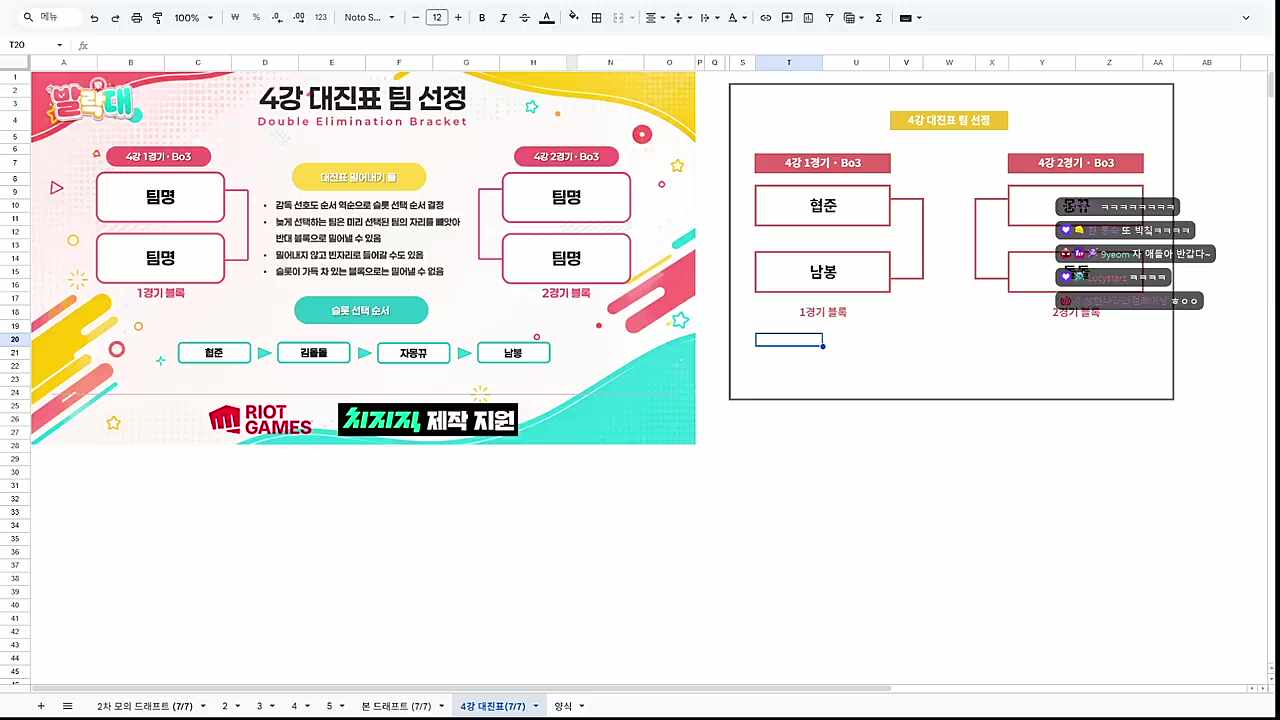Image resolution: width=1280 pixels, height=720 pixels.
Task: Click the 4강 2경기 · Bo3 header cell
Action: click(1076, 163)
